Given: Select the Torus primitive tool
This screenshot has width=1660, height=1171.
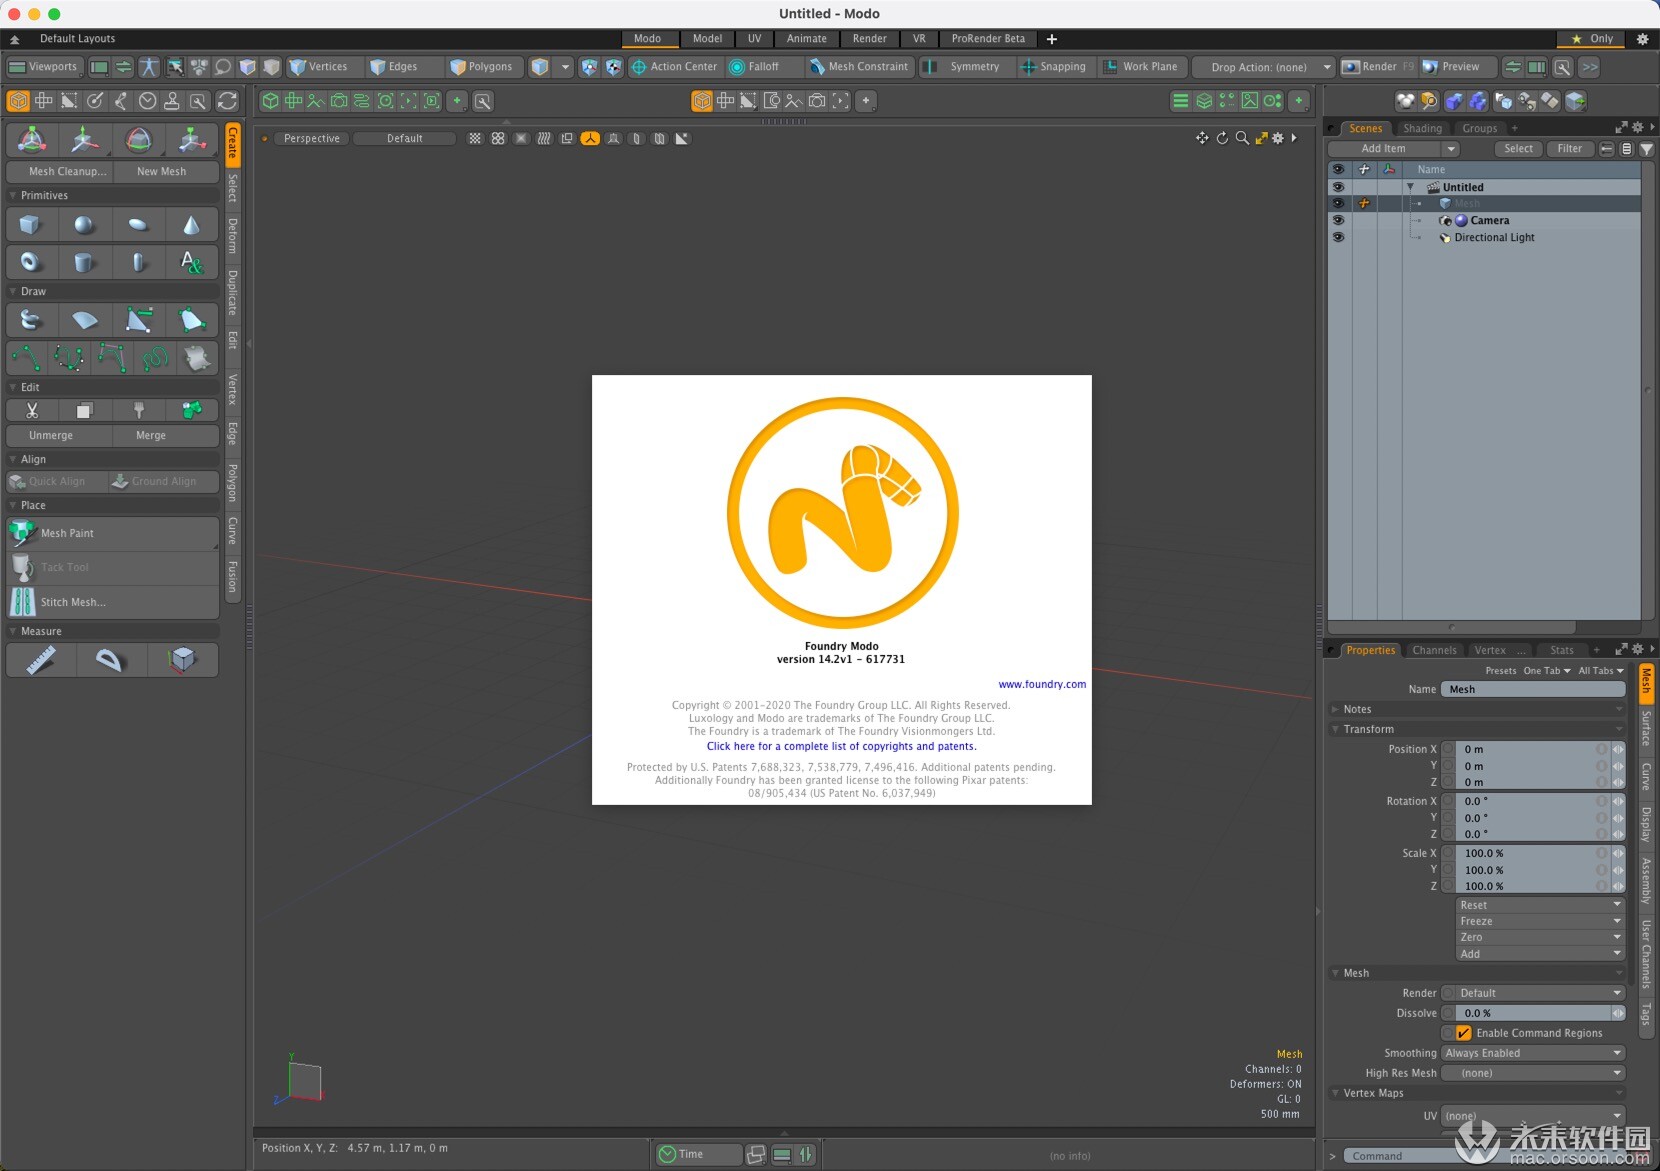Looking at the screenshot, I should coord(30,262).
